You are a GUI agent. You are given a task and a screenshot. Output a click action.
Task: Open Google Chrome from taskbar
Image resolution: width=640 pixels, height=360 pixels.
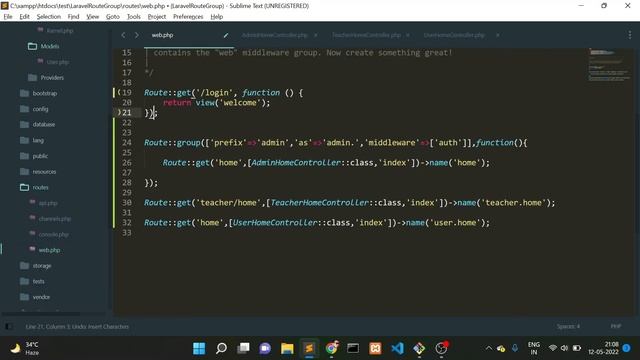click(x=331, y=348)
